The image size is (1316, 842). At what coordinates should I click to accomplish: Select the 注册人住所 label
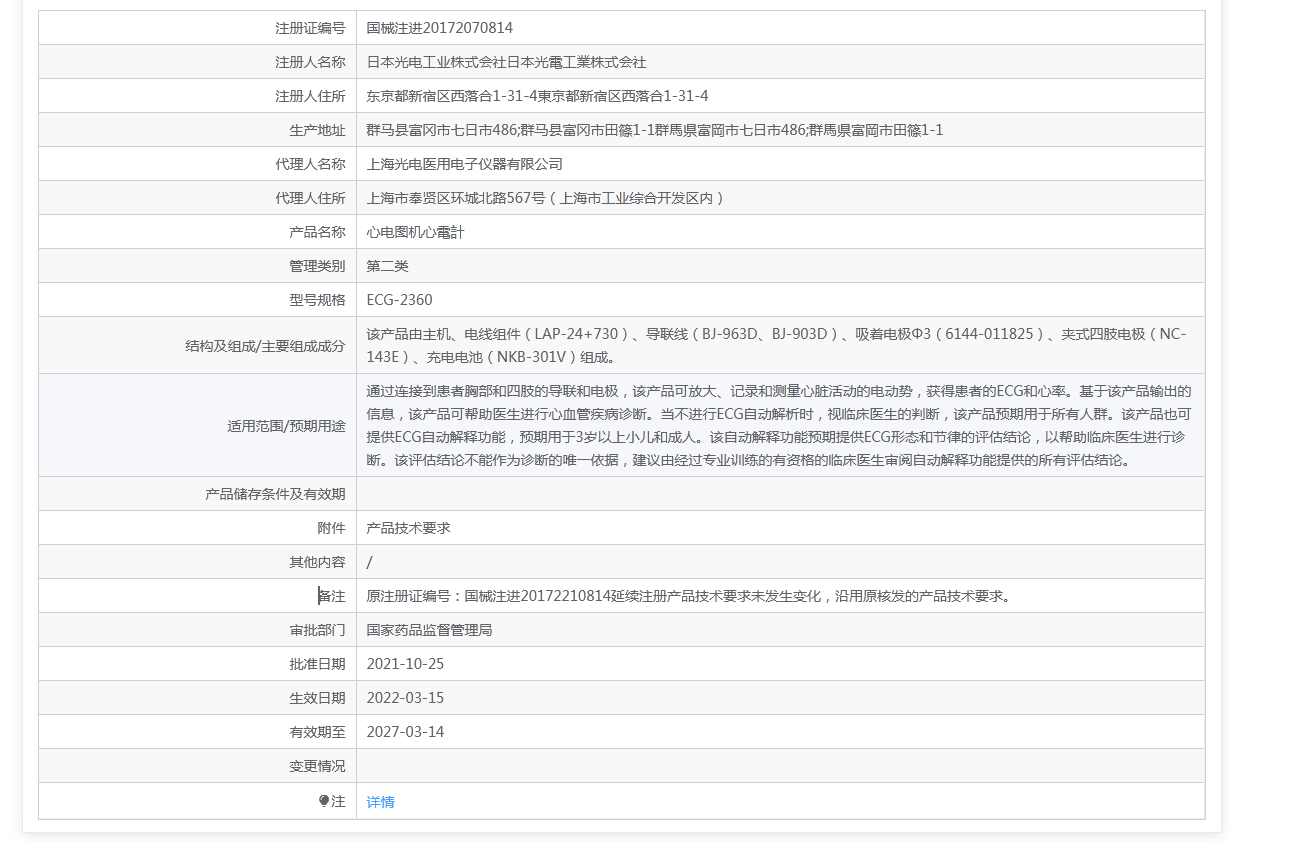coord(310,96)
